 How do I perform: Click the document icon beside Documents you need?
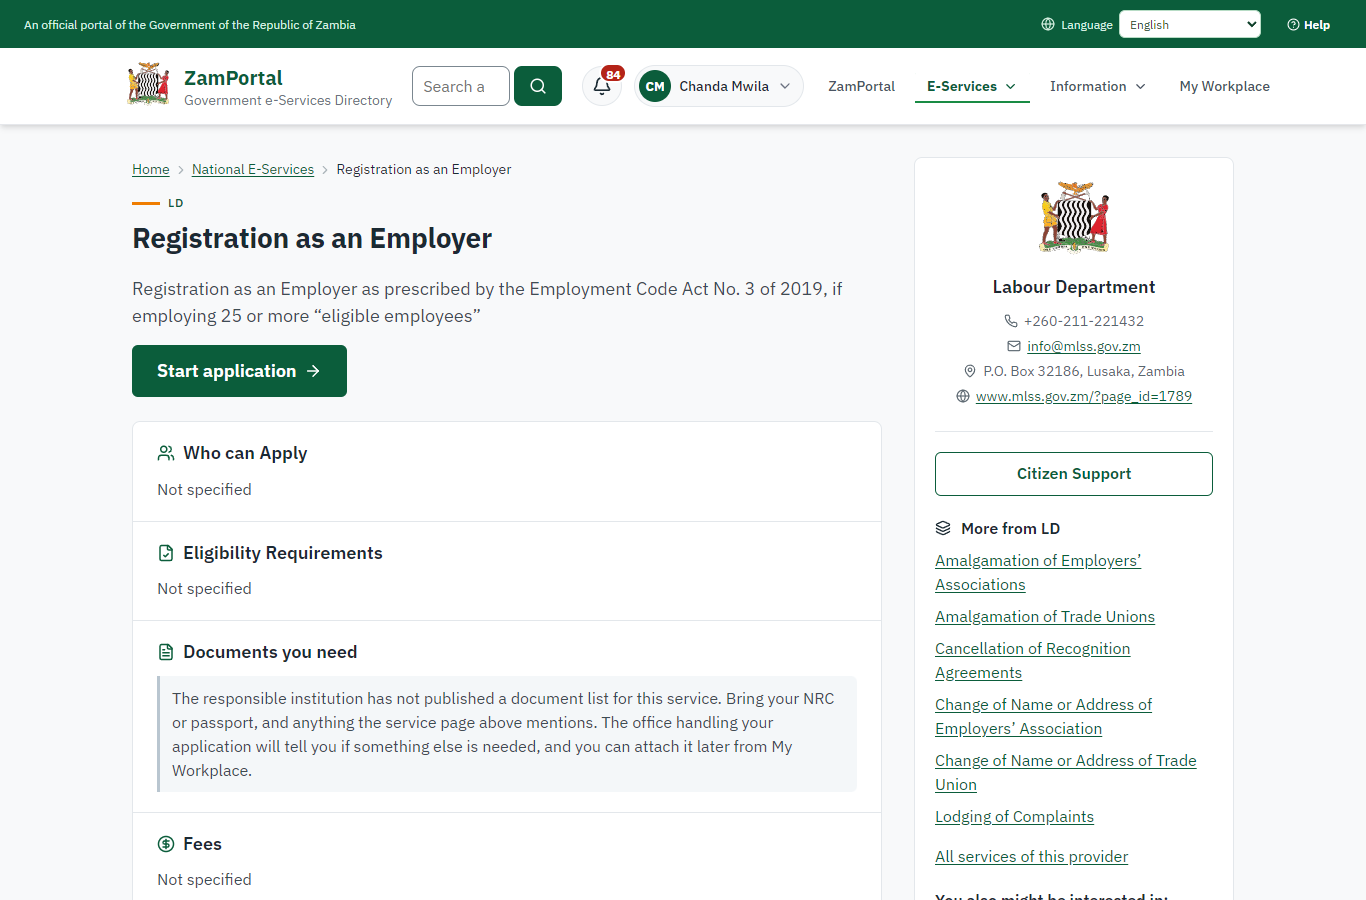point(166,652)
